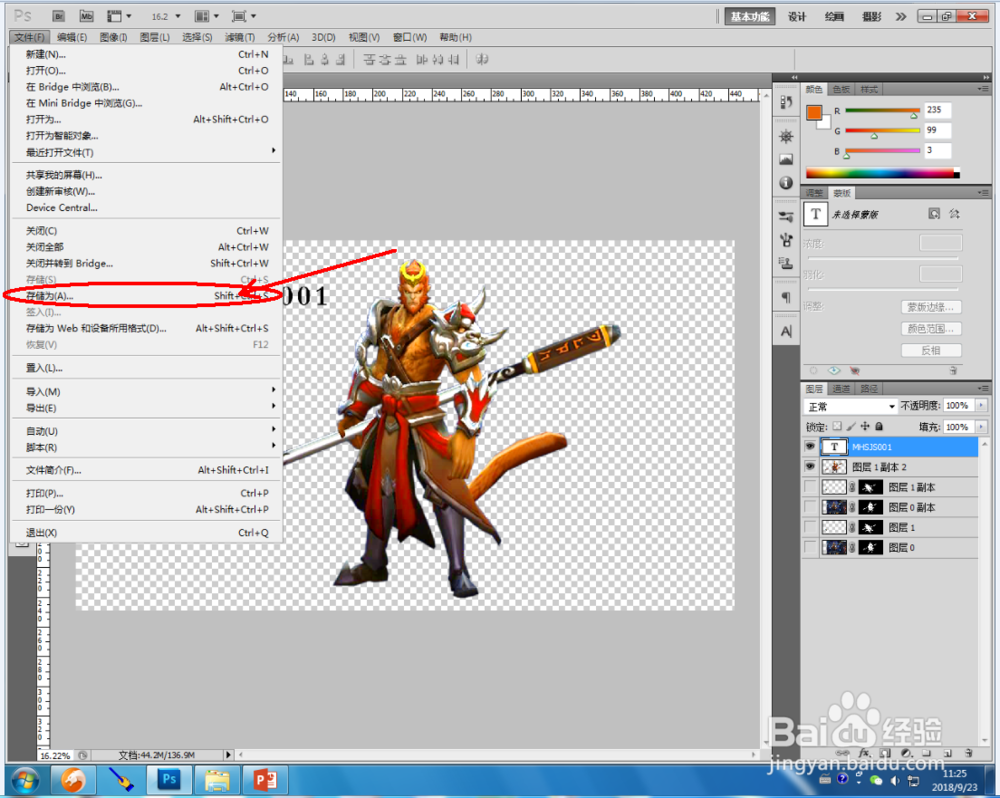
Task: Open the Histogram panel icon
Action: (786, 159)
